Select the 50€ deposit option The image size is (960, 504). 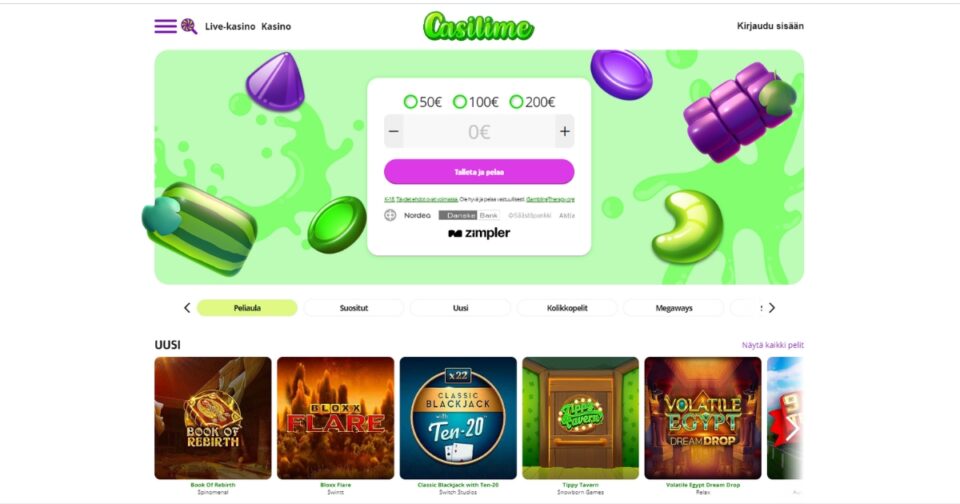click(x=422, y=102)
